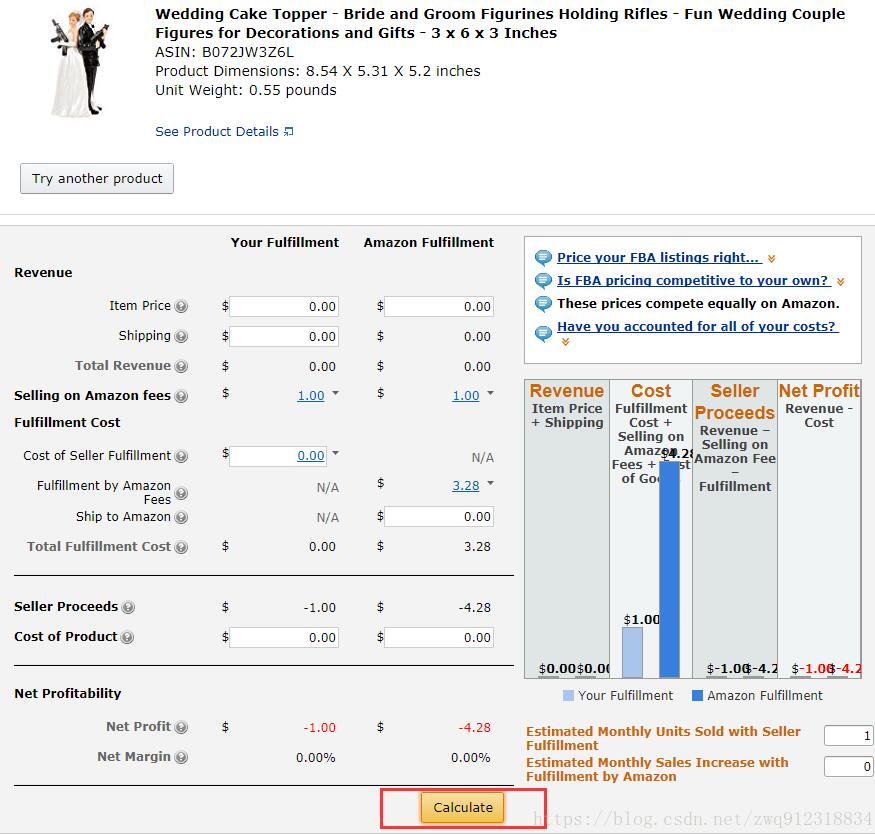Viewport: 875px width, 835px height.
Task: Expand Your Fulfillment selling fees dropdown arrow
Action: pyautogui.click(x=335, y=393)
